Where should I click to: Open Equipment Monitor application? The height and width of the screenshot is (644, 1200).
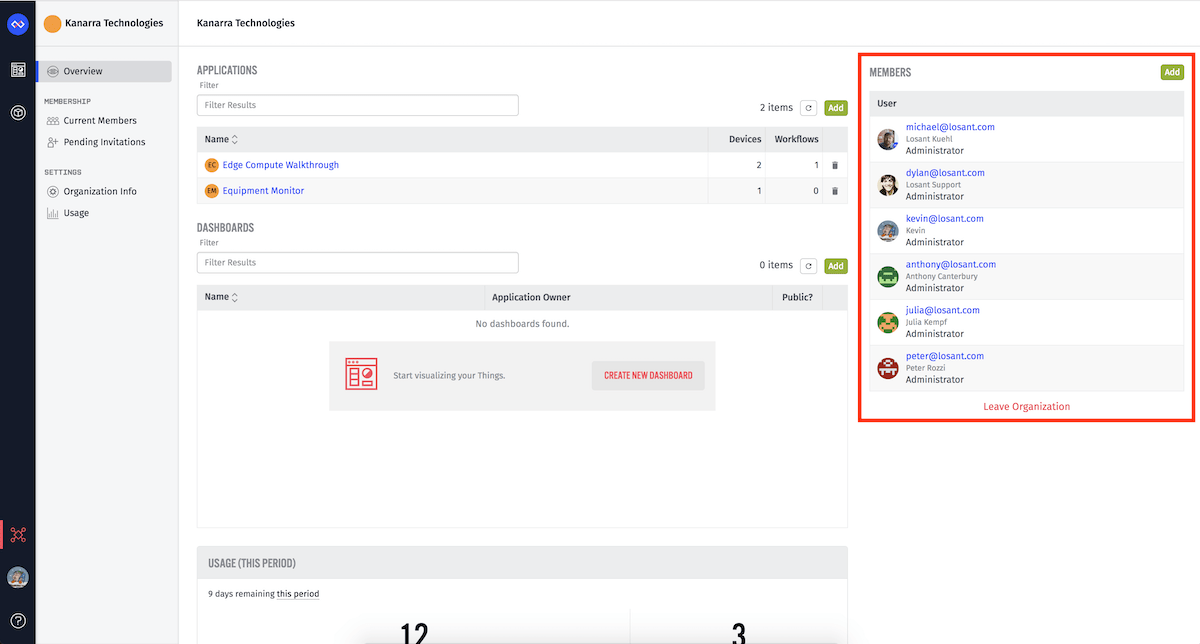click(263, 191)
